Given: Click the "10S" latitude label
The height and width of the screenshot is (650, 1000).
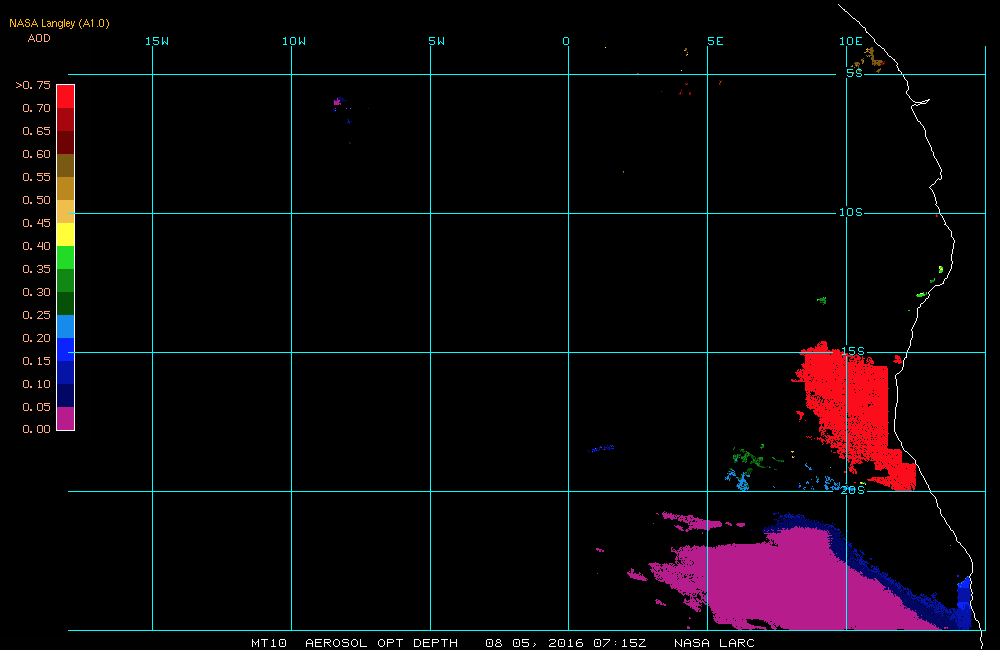Looking at the screenshot, I should tap(851, 212).
